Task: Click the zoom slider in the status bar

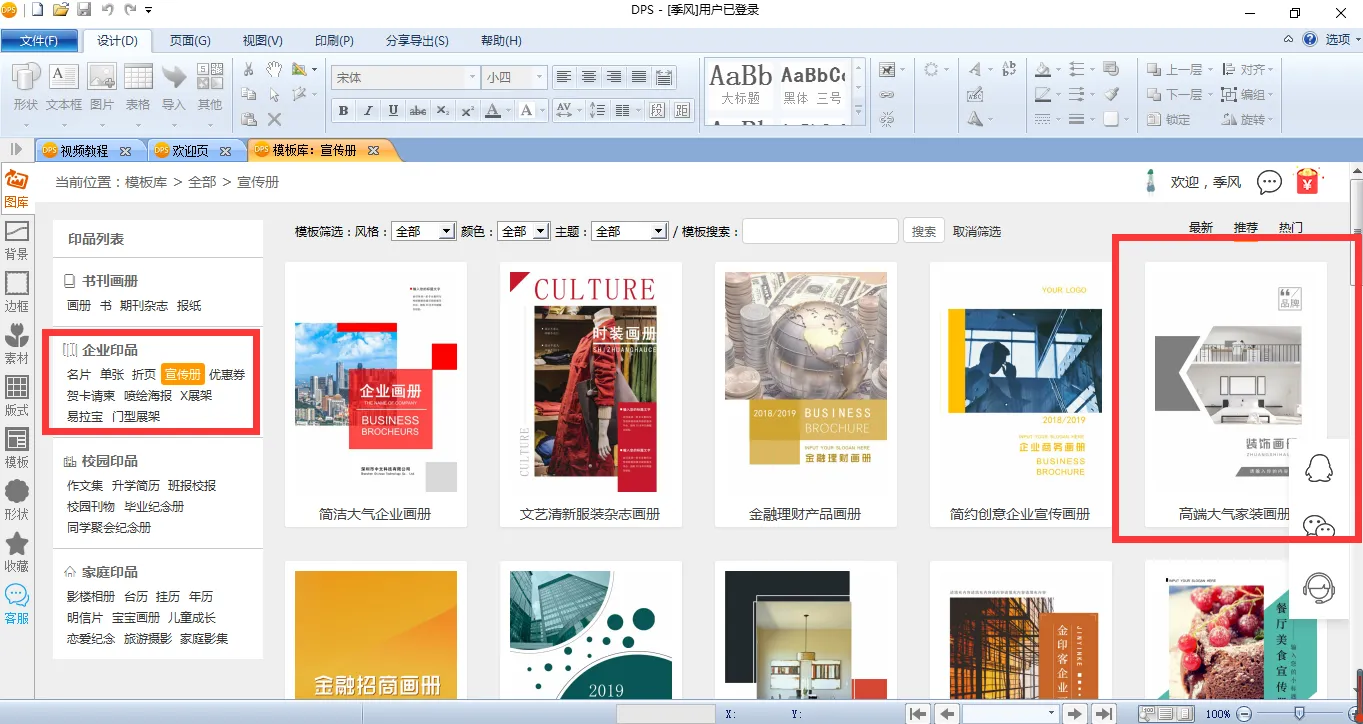Action: coord(1299,713)
